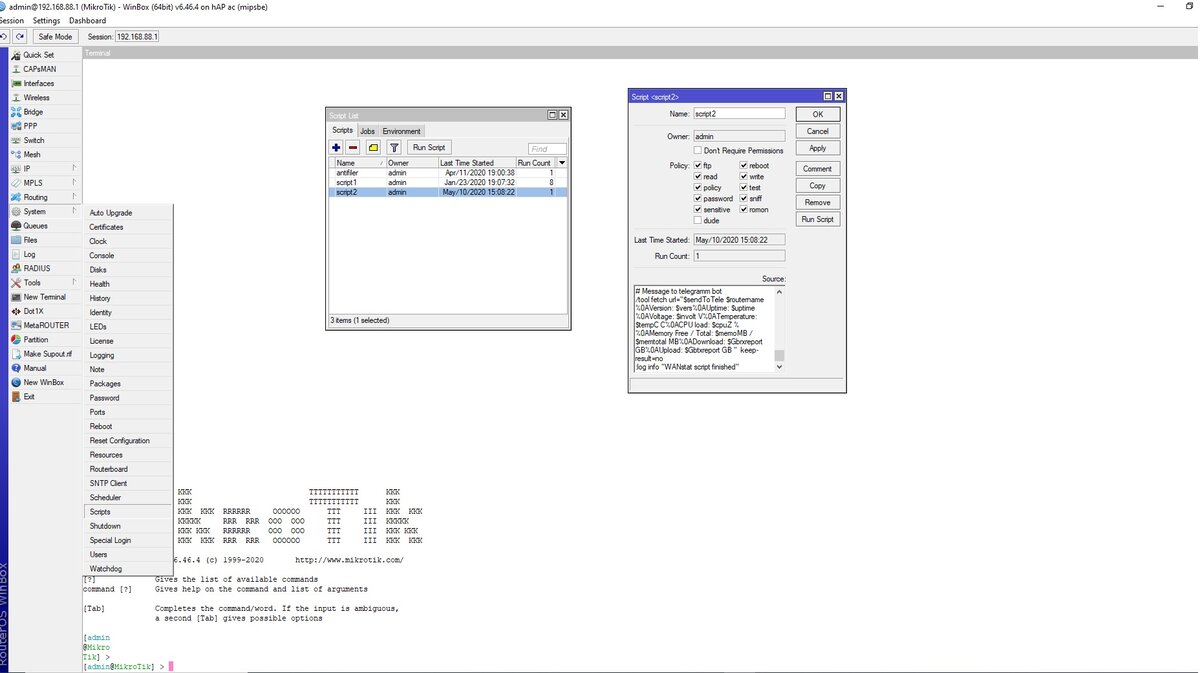
Task: Uncheck the reboot policy checkbox
Action: (744, 165)
